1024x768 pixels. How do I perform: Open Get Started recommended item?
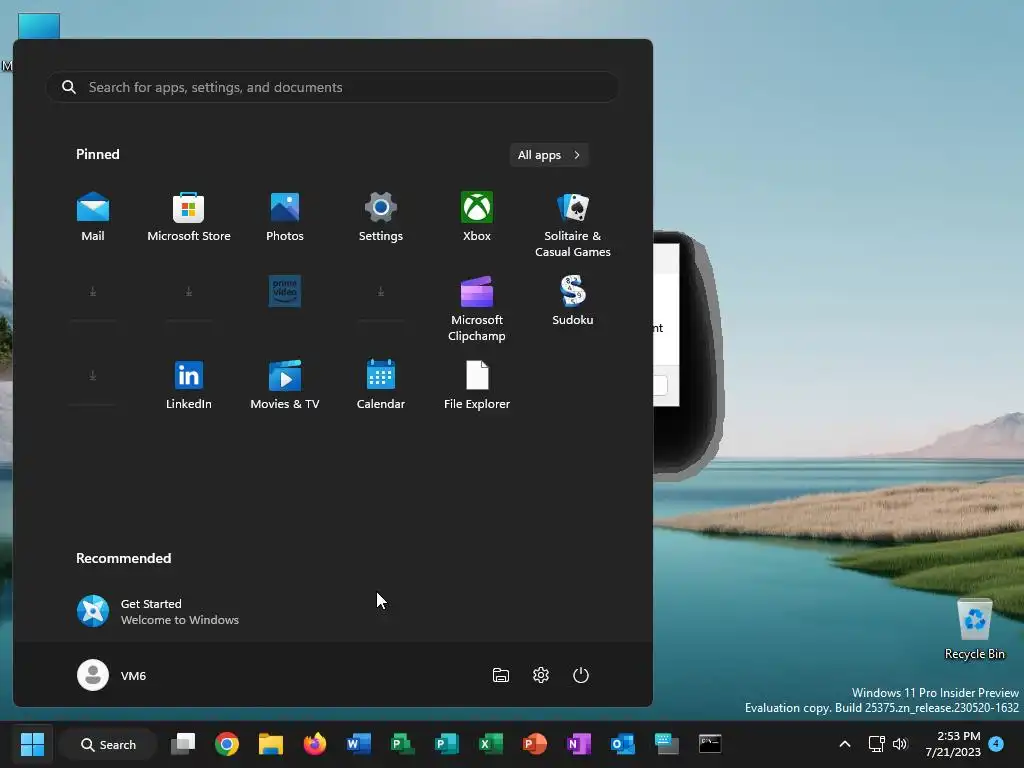[158, 611]
